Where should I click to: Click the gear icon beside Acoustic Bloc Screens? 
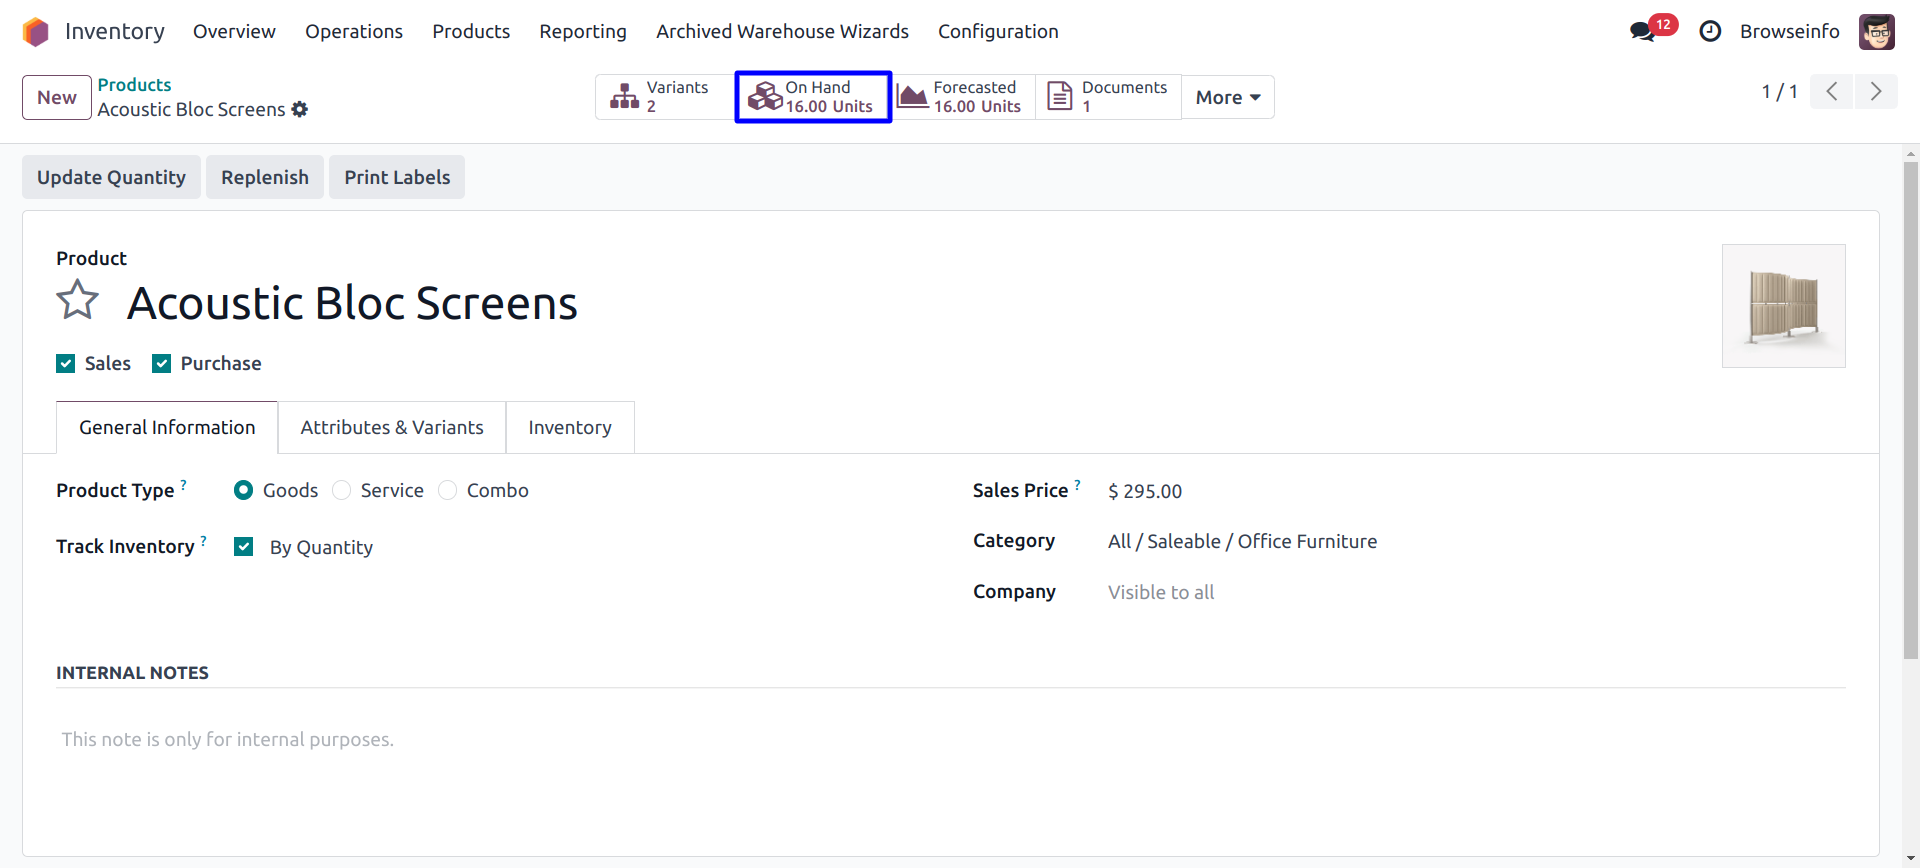[x=300, y=110]
